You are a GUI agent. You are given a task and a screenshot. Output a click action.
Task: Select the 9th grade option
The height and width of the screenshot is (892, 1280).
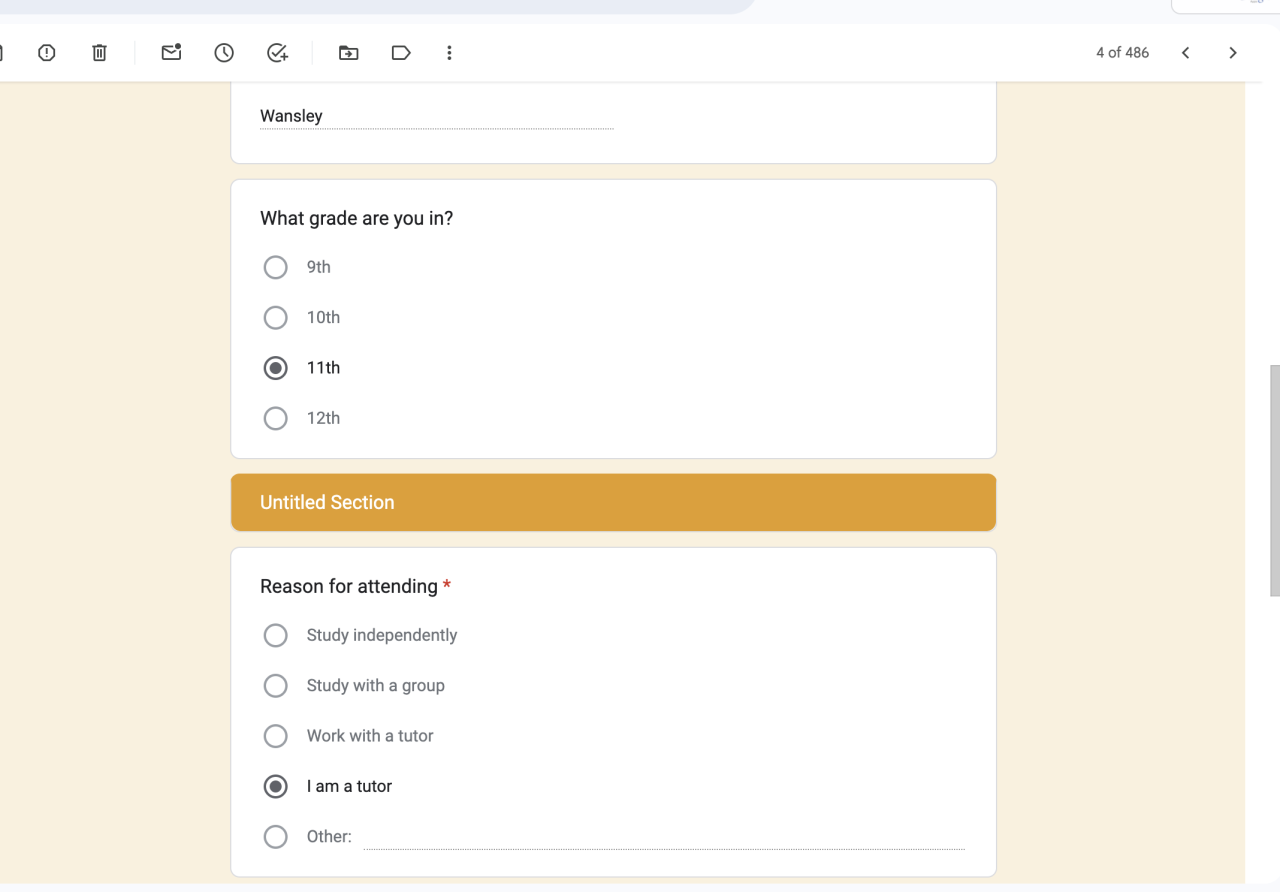[275, 267]
